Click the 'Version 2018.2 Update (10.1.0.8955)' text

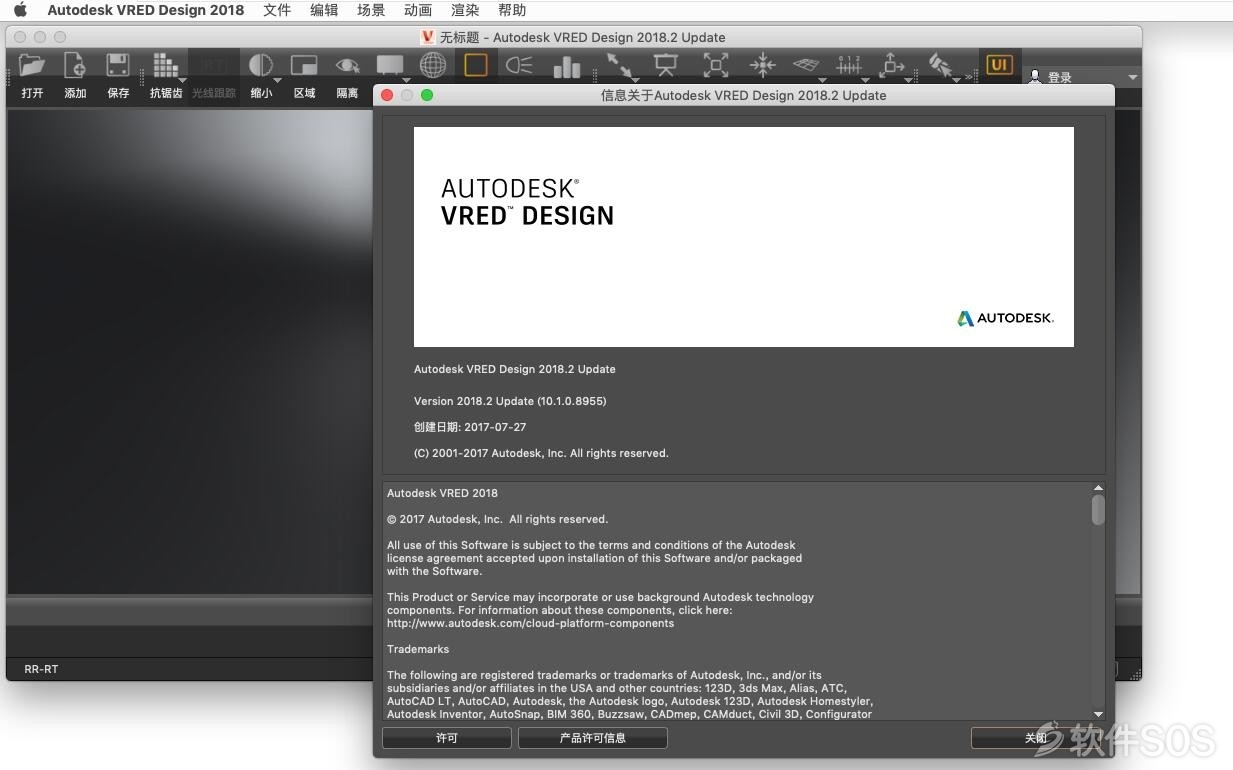click(510, 401)
